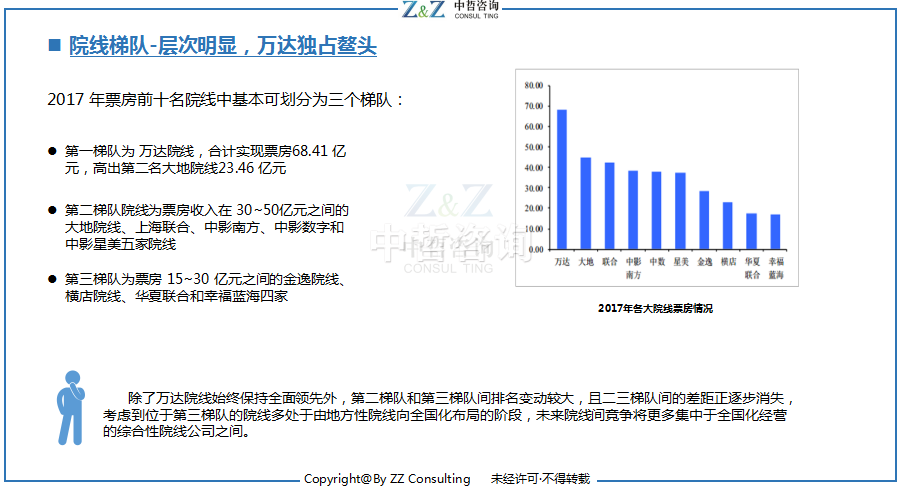This screenshot has height=486, width=902.
Task: Select the 金逸 bar in the chart
Action: (704, 220)
